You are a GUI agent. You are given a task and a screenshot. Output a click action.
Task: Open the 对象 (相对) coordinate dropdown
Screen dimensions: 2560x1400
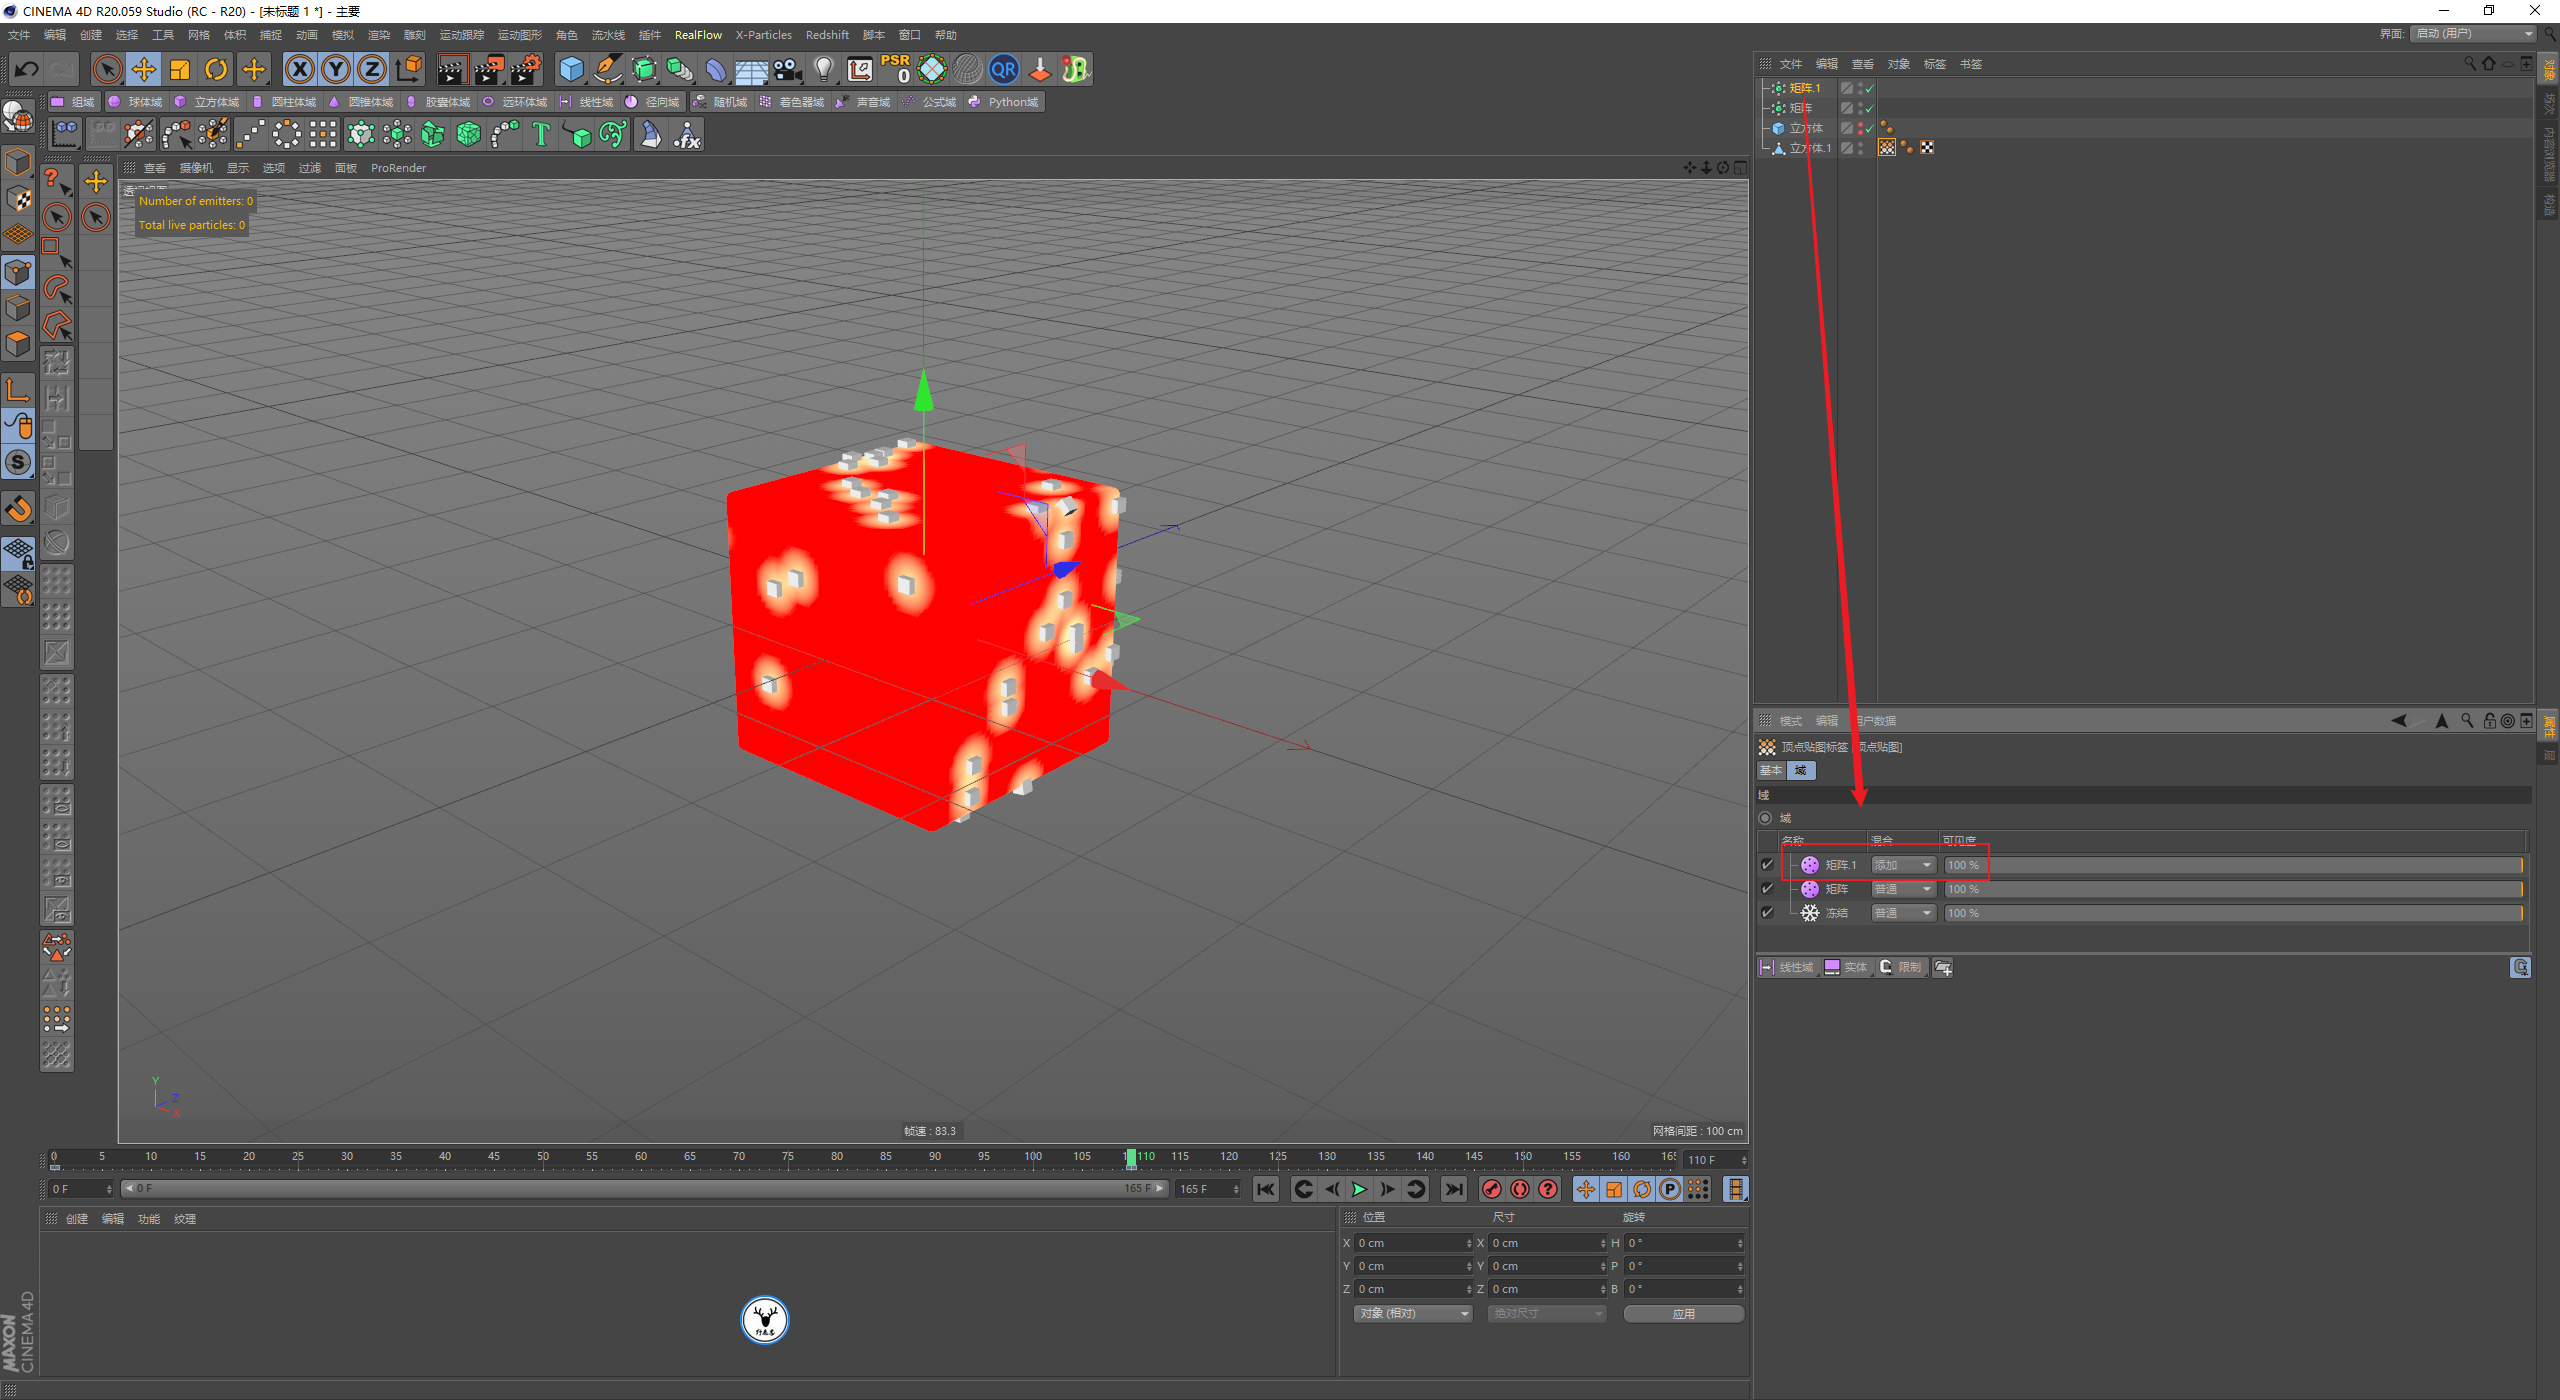[x=1413, y=1314]
